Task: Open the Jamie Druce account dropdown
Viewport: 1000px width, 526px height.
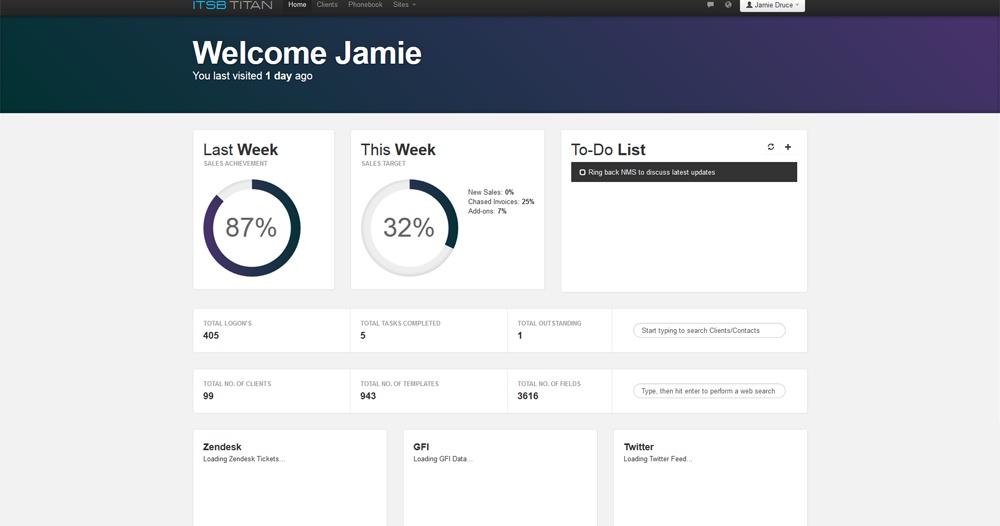Action: point(773,5)
